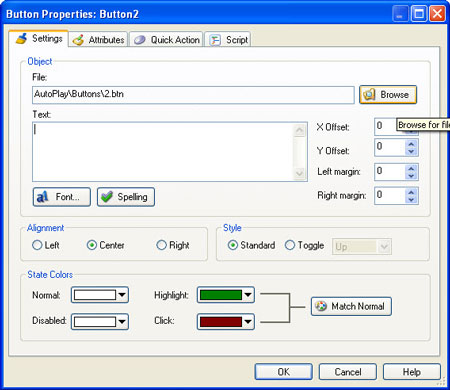Click the text area scroll up arrow

(x=300, y=130)
